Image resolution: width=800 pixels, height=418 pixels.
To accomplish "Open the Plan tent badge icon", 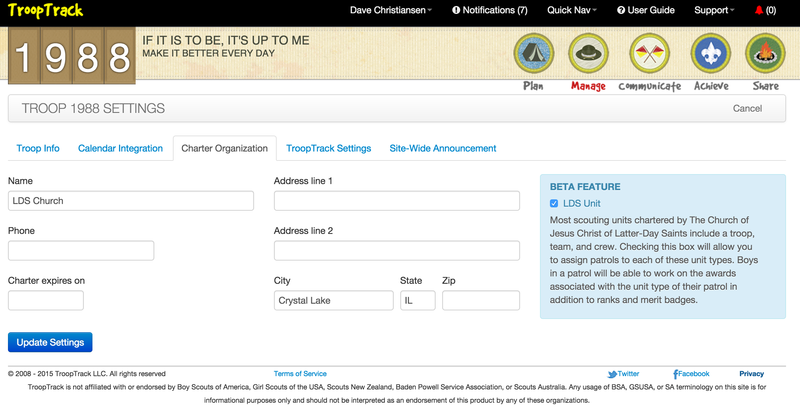I will (534, 53).
